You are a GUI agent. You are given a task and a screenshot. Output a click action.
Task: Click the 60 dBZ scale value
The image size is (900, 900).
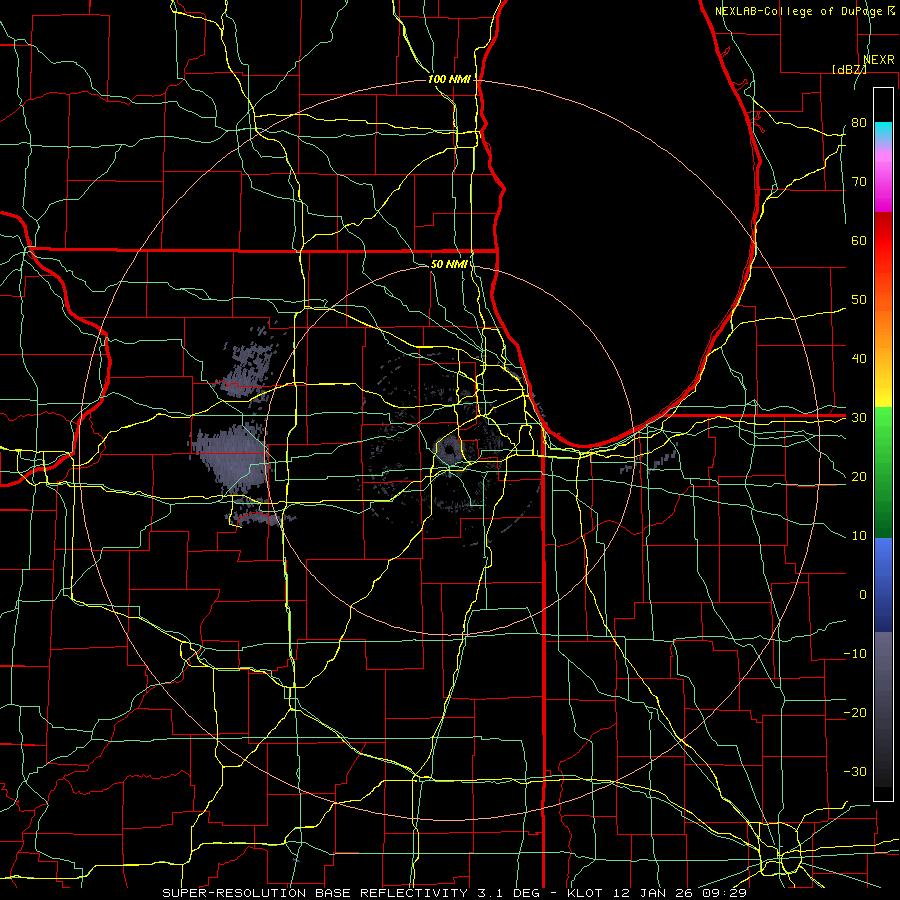click(x=859, y=240)
